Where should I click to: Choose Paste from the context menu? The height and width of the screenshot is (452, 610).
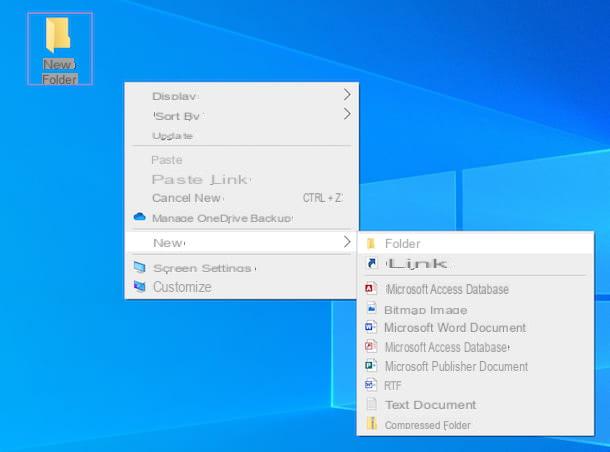pyautogui.click(x=167, y=160)
